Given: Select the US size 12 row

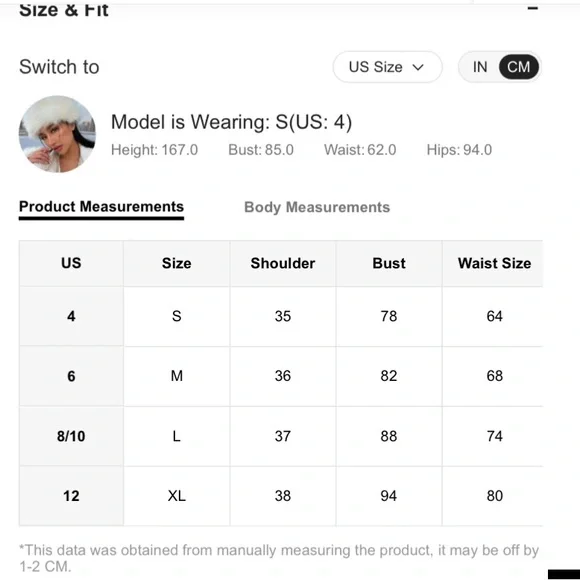Looking at the screenshot, I should (x=281, y=496).
